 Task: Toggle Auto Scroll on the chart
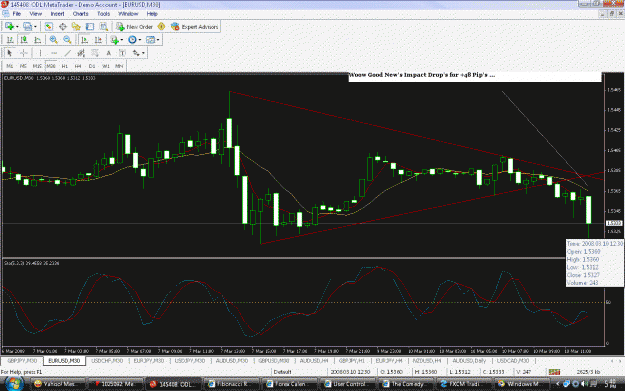pyautogui.click(x=85, y=40)
